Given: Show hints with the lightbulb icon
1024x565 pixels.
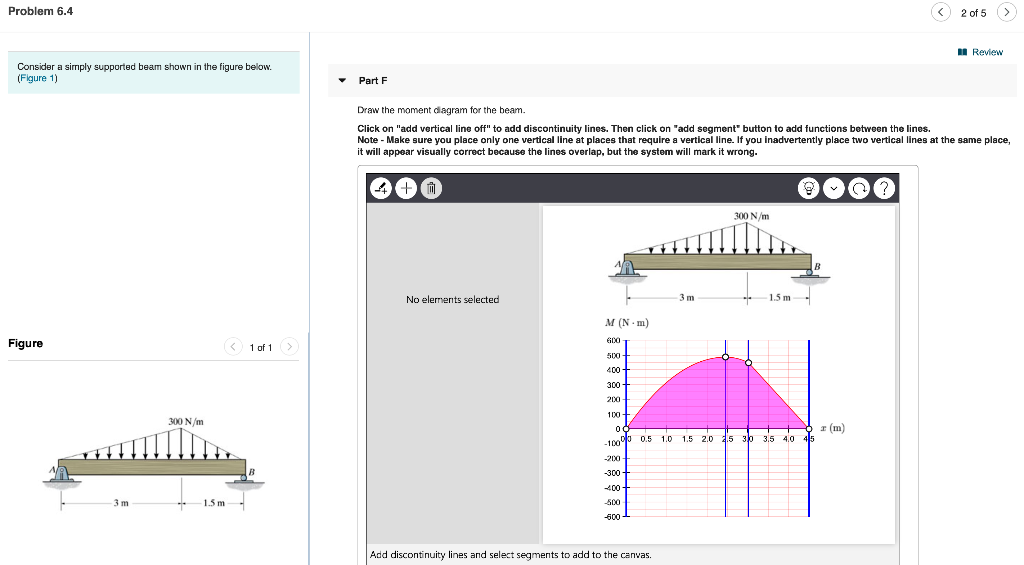Looking at the screenshot, I should (808, 188).
